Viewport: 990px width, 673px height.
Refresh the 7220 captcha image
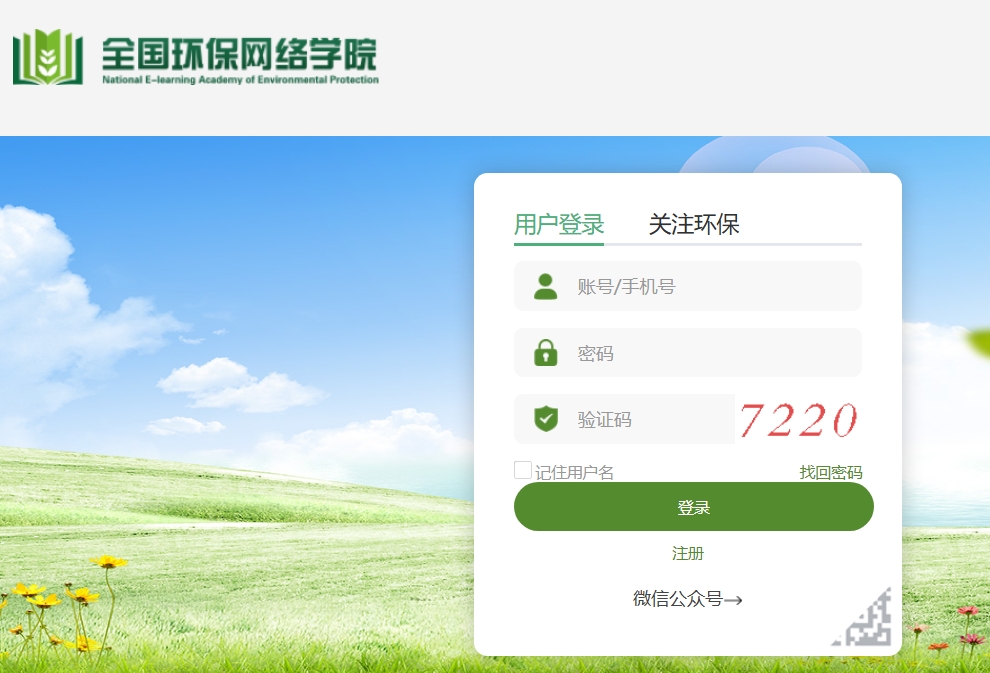[x=799, y=420]
